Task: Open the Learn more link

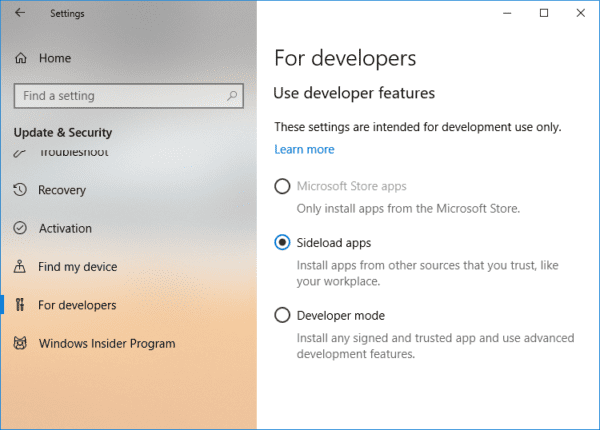Action: click(x=304, y=150)
